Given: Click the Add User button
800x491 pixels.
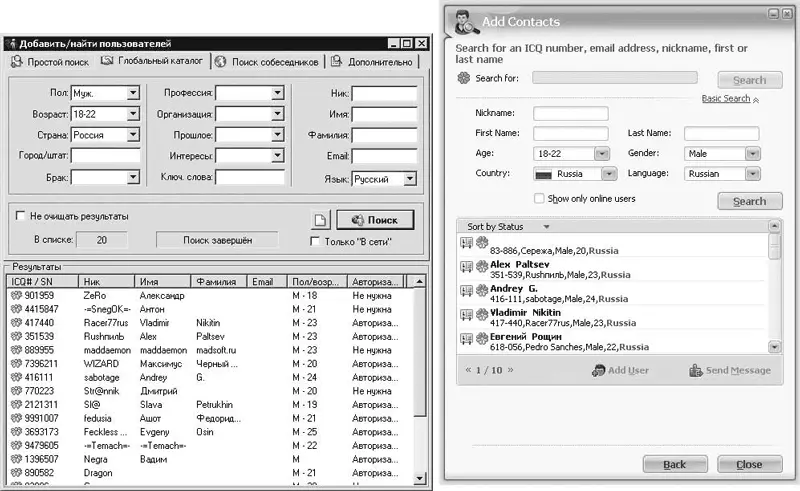Looking at the screenshot, I should pos(620,371).
